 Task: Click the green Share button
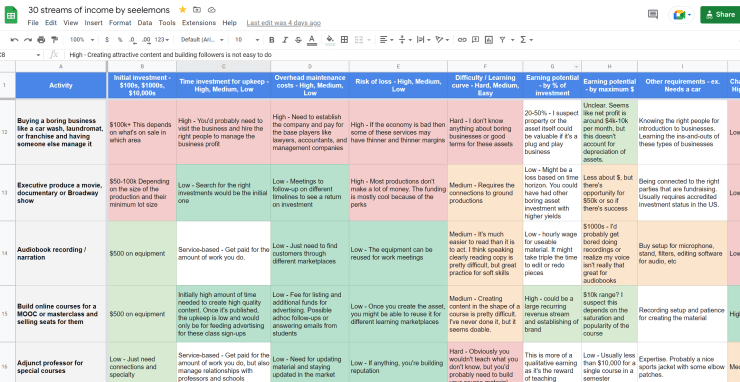click(720, 15)
